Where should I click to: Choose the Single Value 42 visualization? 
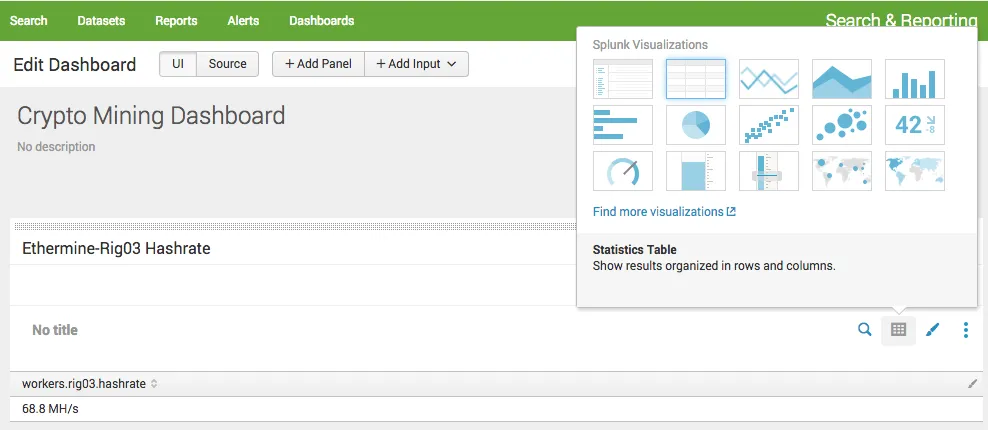[x=915, y=125]
